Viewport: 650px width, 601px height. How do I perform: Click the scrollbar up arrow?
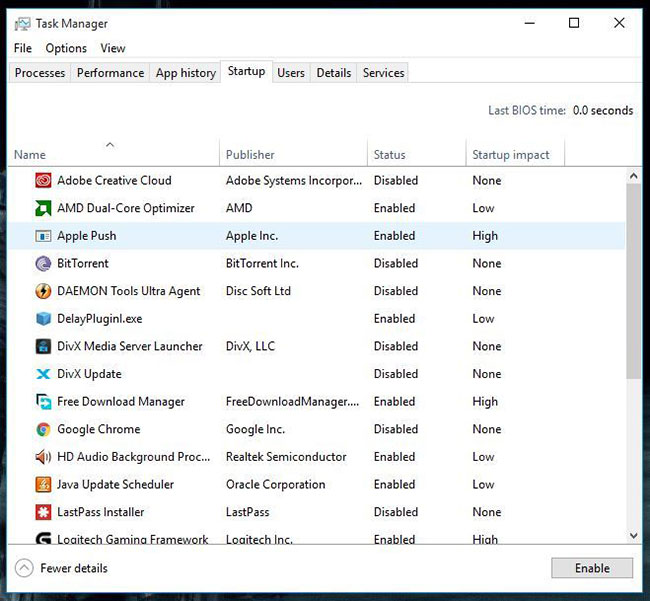click(633, 176)
